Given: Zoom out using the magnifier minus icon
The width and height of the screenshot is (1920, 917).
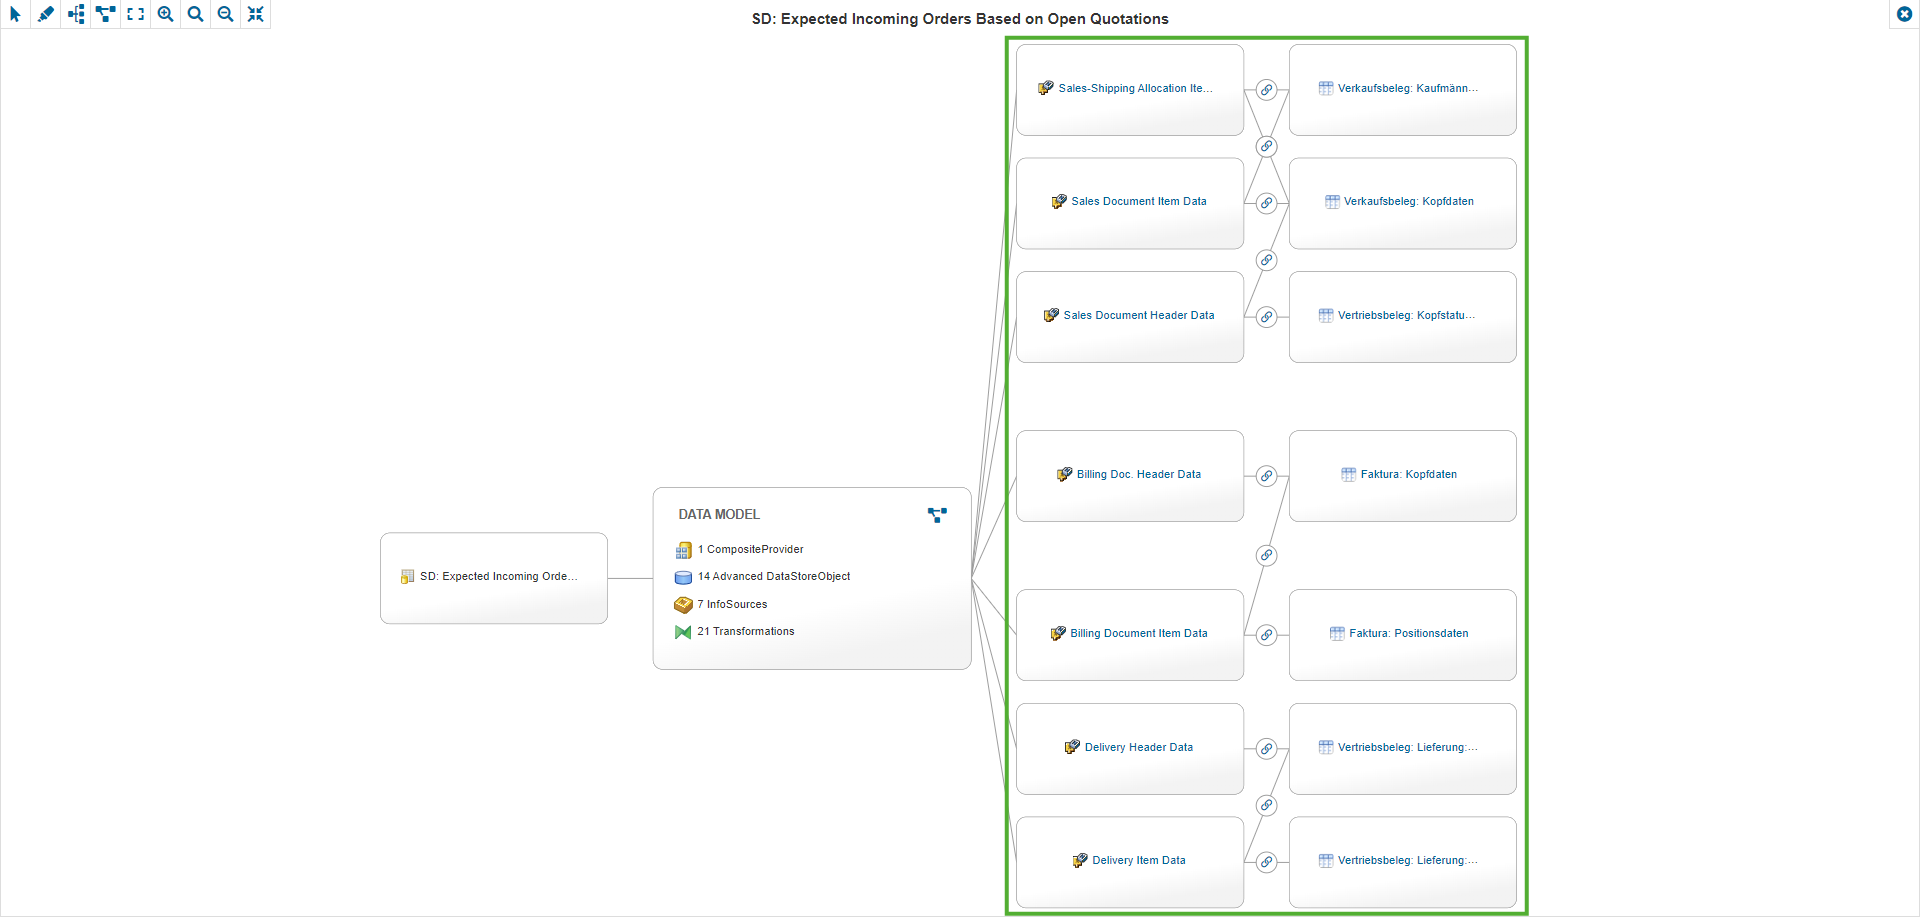Looking at the screenshot, I should [225, 14].
